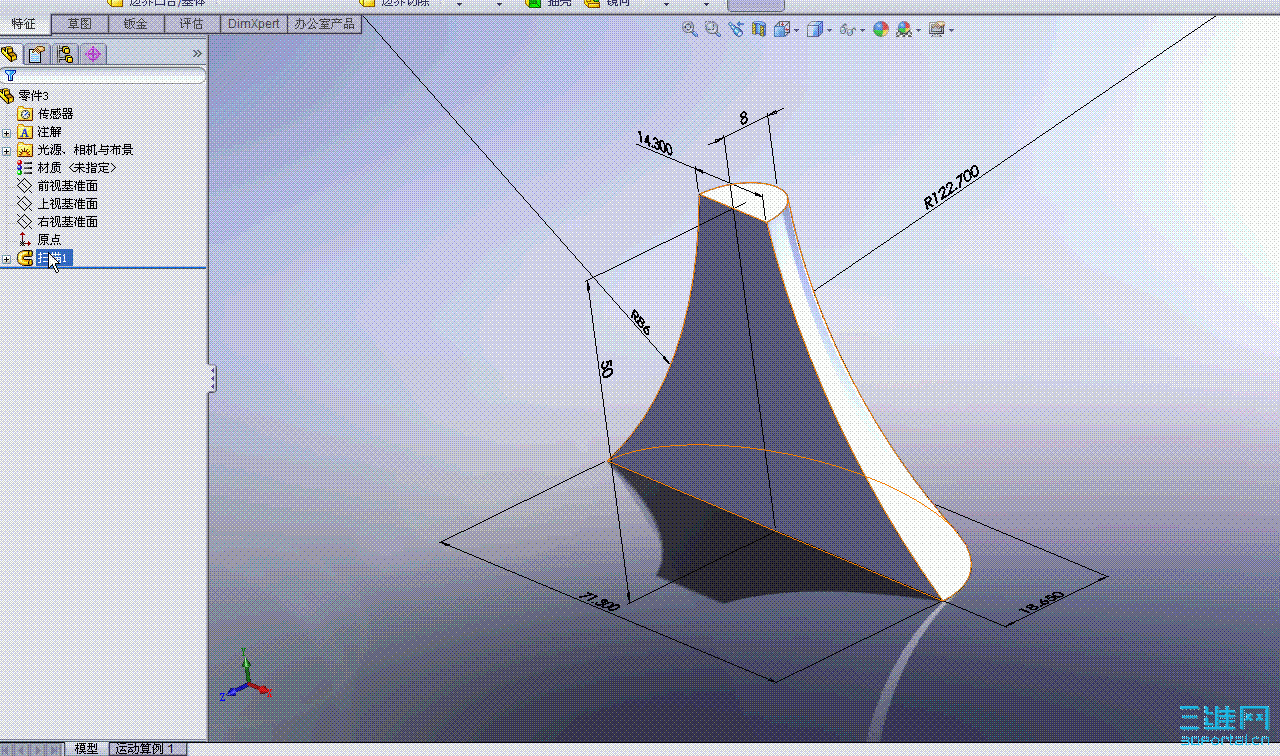Viewport: 1280px width, 756px height.
Task: Open the View Settings dropdown arrow
Action: [x=951, y=31]
